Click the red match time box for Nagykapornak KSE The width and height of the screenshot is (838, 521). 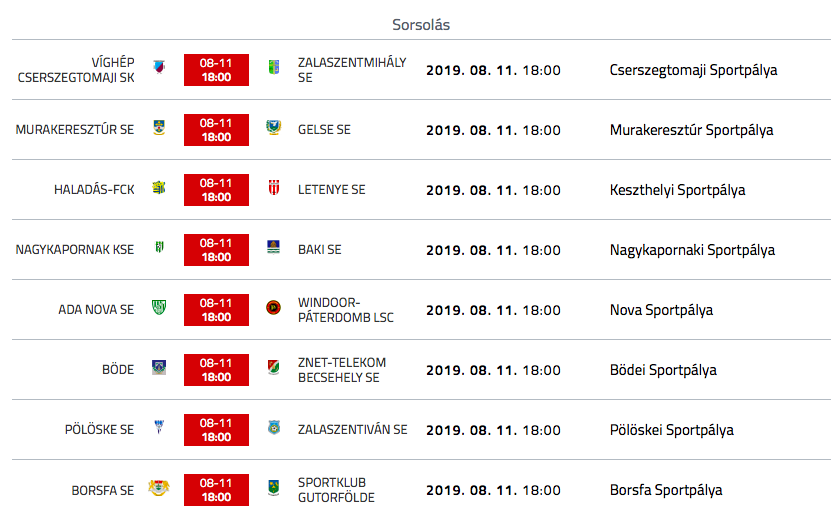click(216, 250)
